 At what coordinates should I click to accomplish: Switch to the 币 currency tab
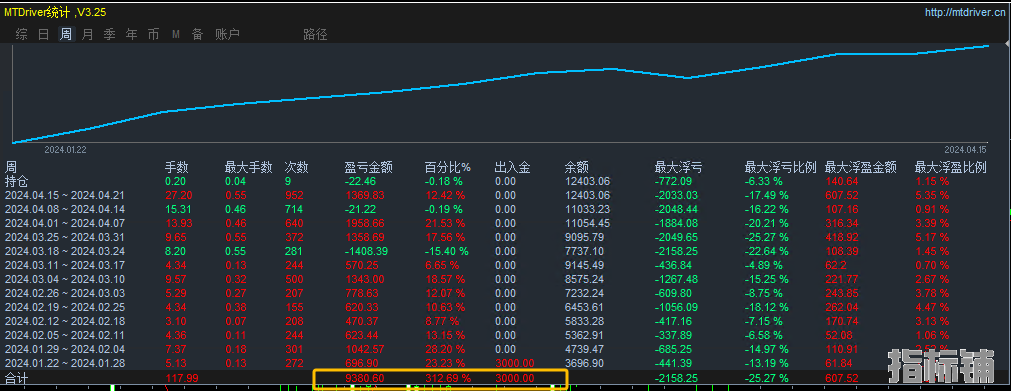click(153, 35)
